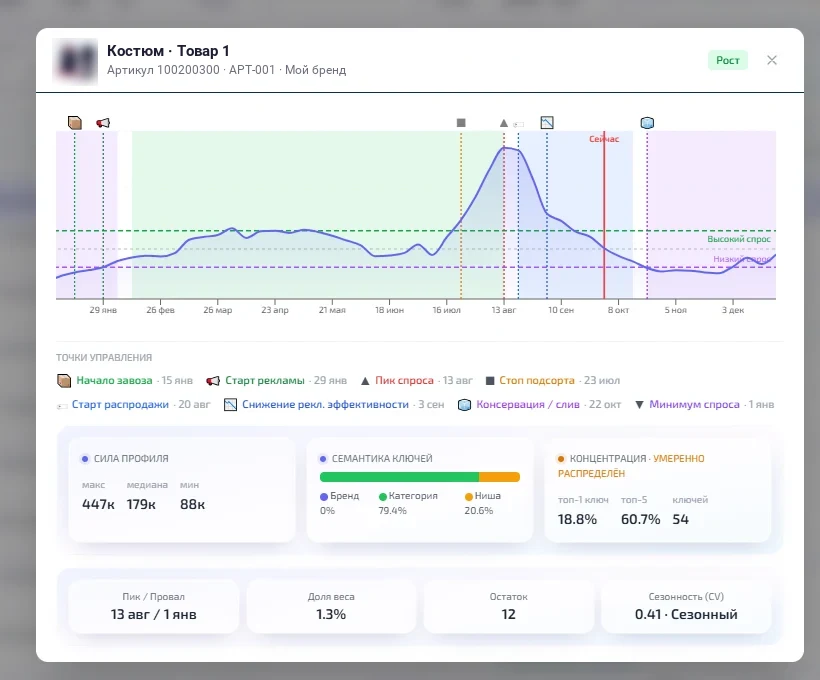
Task: Click the Рост status badge
Action: click(x=727, y=60)
